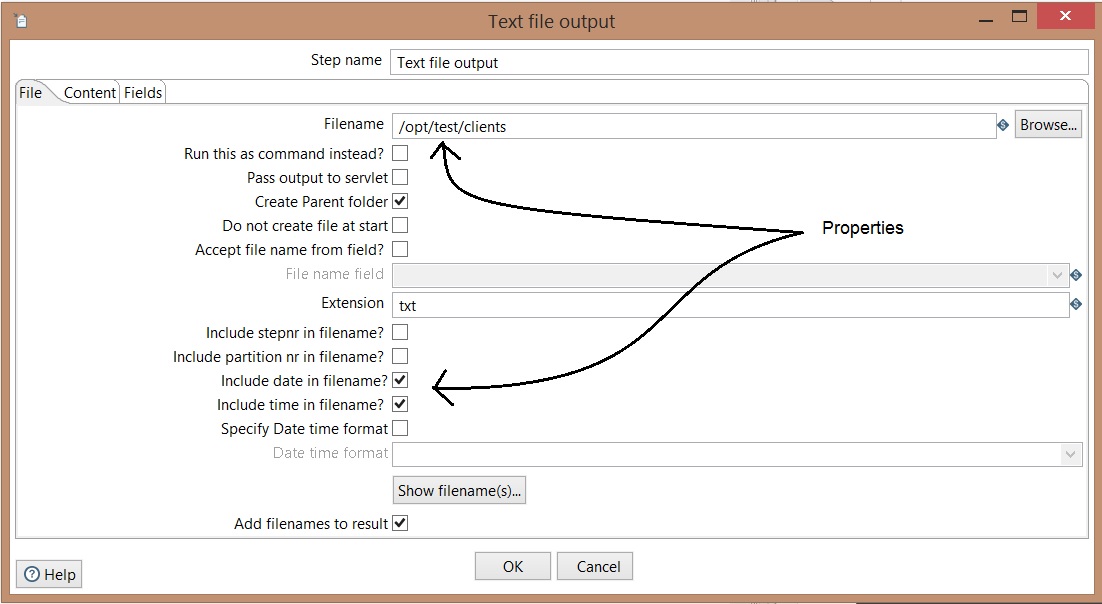Click the variable icon beside File name field
This screenshot has height=604, width=1102.
click(1076, 275)
